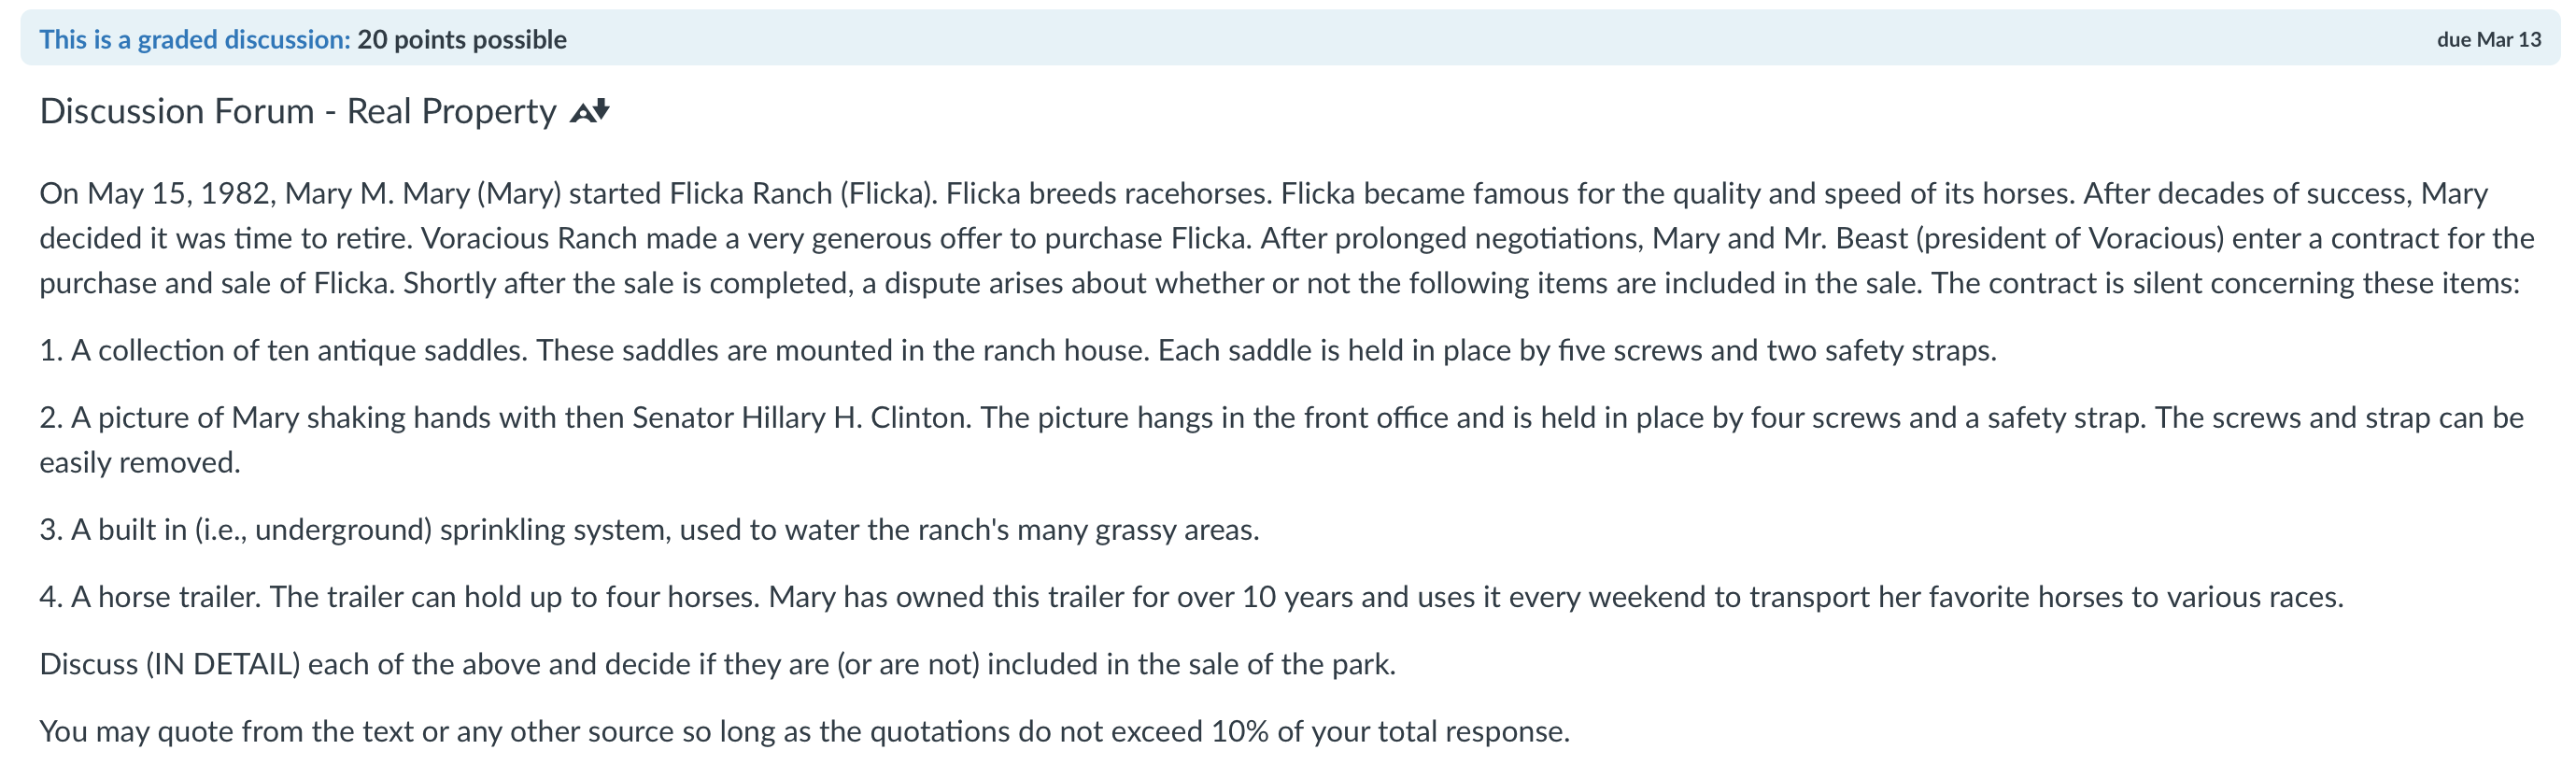Viewport: 2576px width, 764px height.
Task: Click the '20 points possible' label
Action: [x=462, y=40]
